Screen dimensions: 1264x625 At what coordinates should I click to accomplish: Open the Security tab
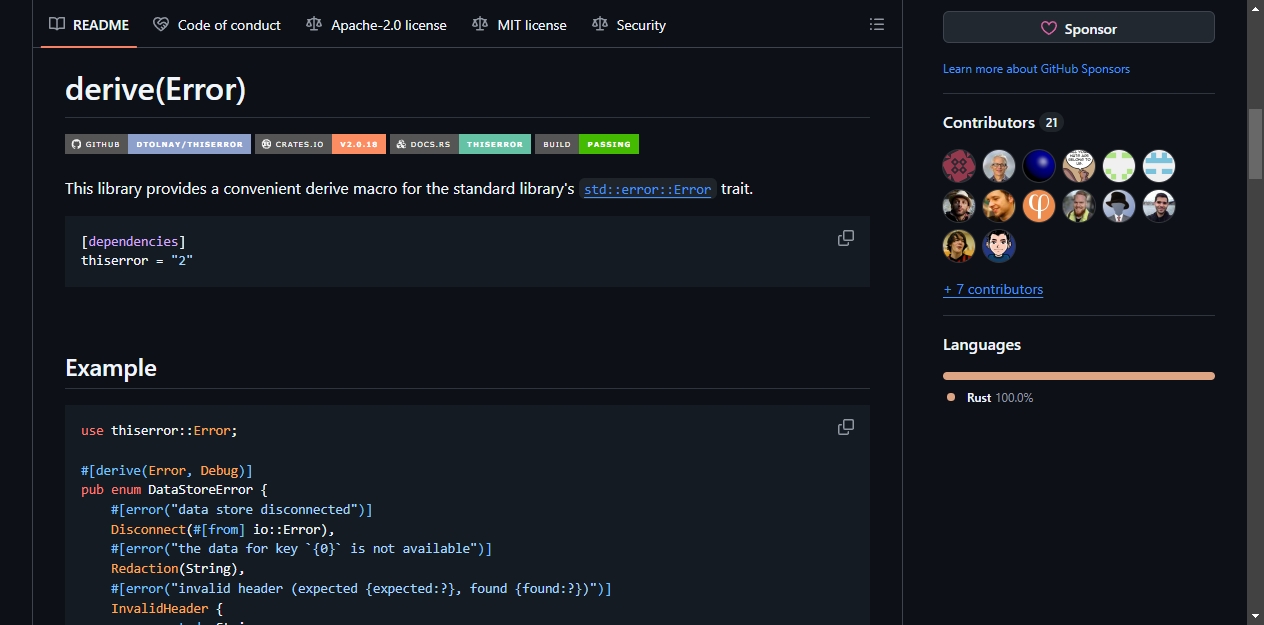click(629, 25)
